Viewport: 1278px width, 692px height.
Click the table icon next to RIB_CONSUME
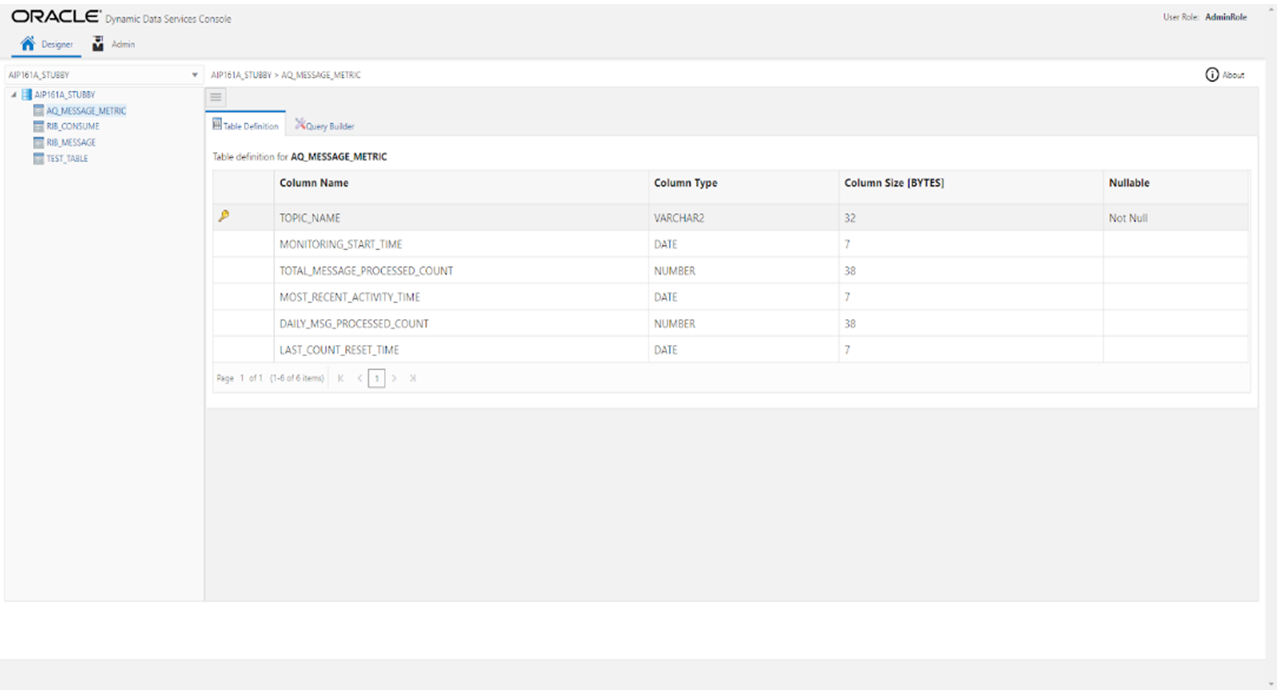click(37, 126)
